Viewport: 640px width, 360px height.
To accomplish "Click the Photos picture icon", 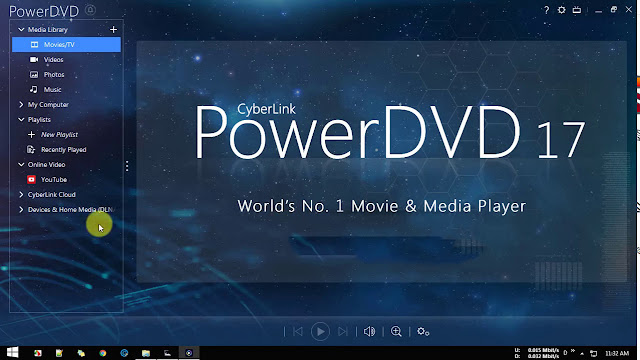I will click(x=34, y=75).
